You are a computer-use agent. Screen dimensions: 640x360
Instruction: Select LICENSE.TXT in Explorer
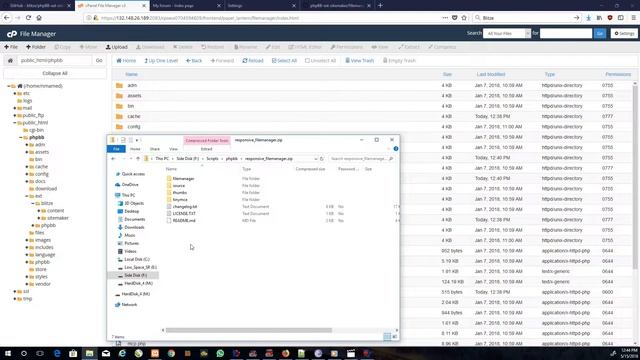click(184, 213)
